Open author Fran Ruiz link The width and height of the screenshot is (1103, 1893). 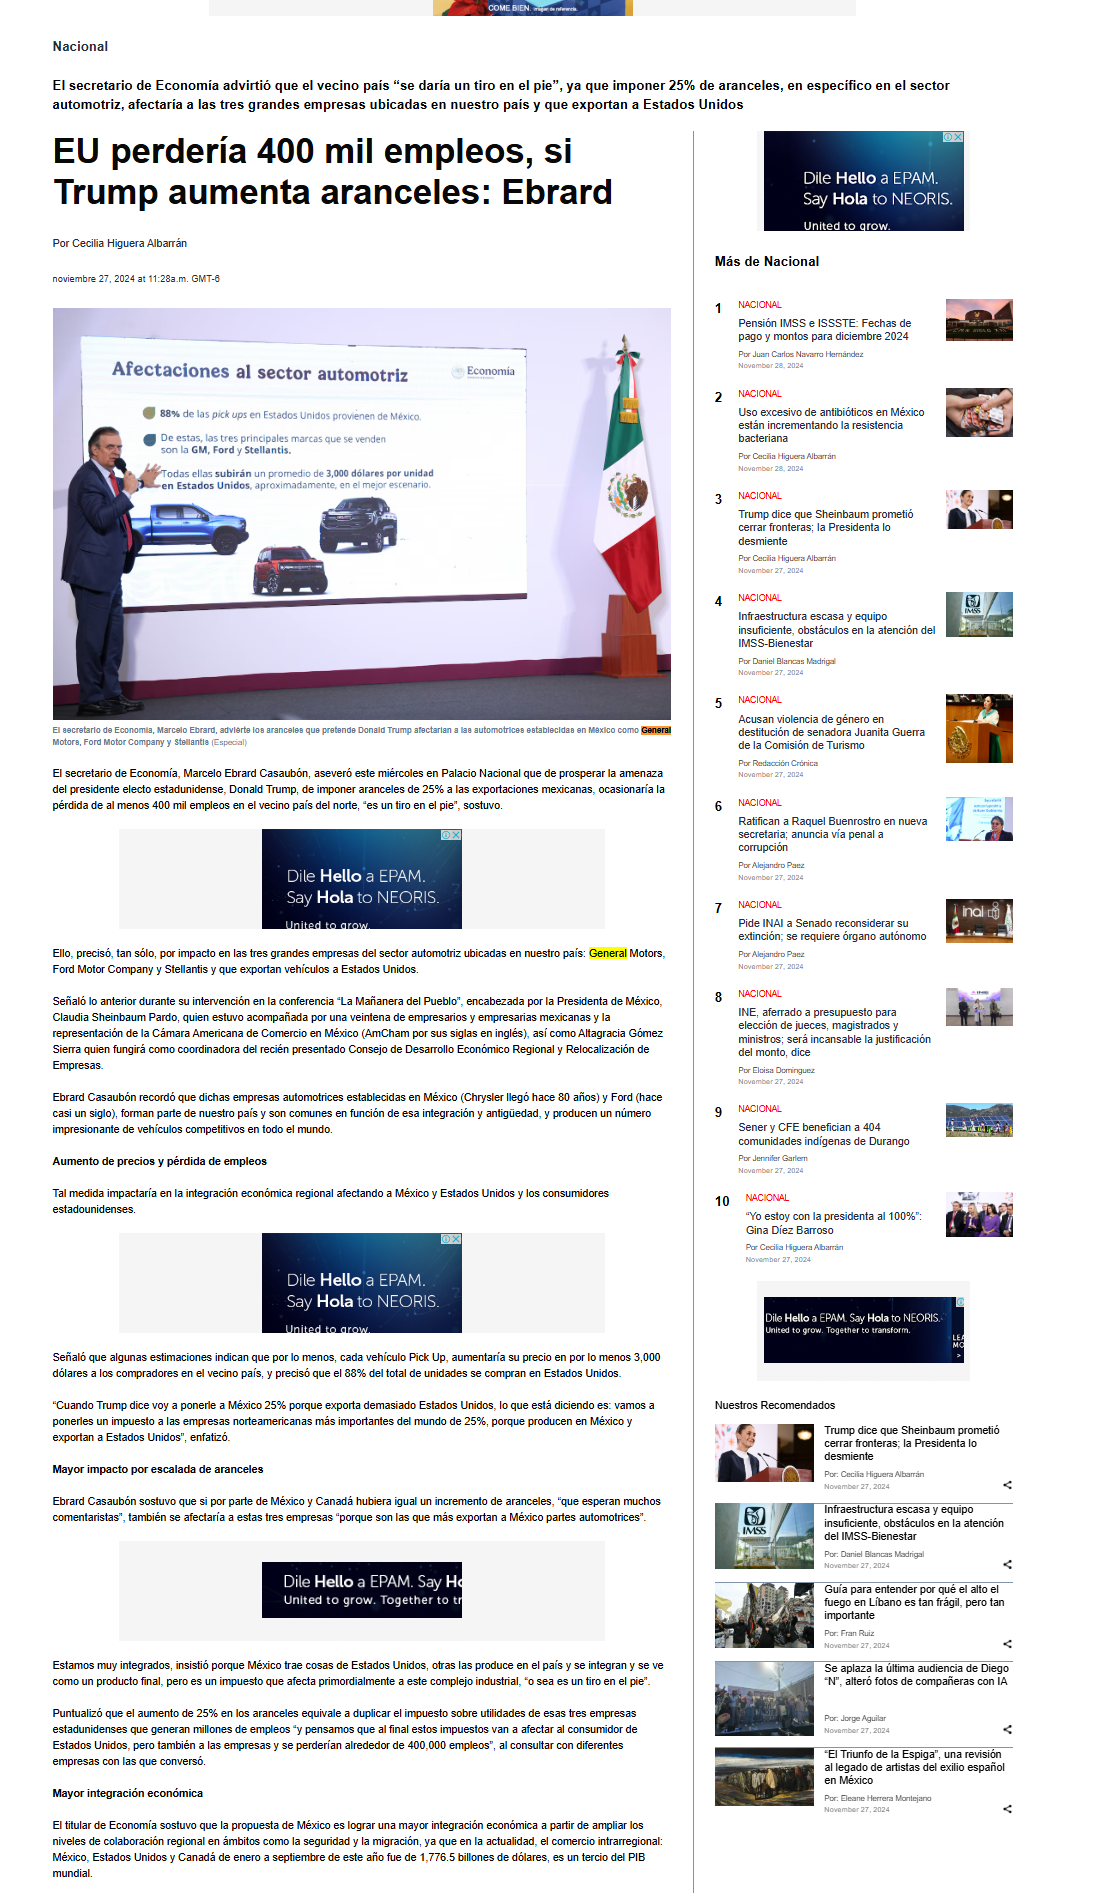[857, 1633]
